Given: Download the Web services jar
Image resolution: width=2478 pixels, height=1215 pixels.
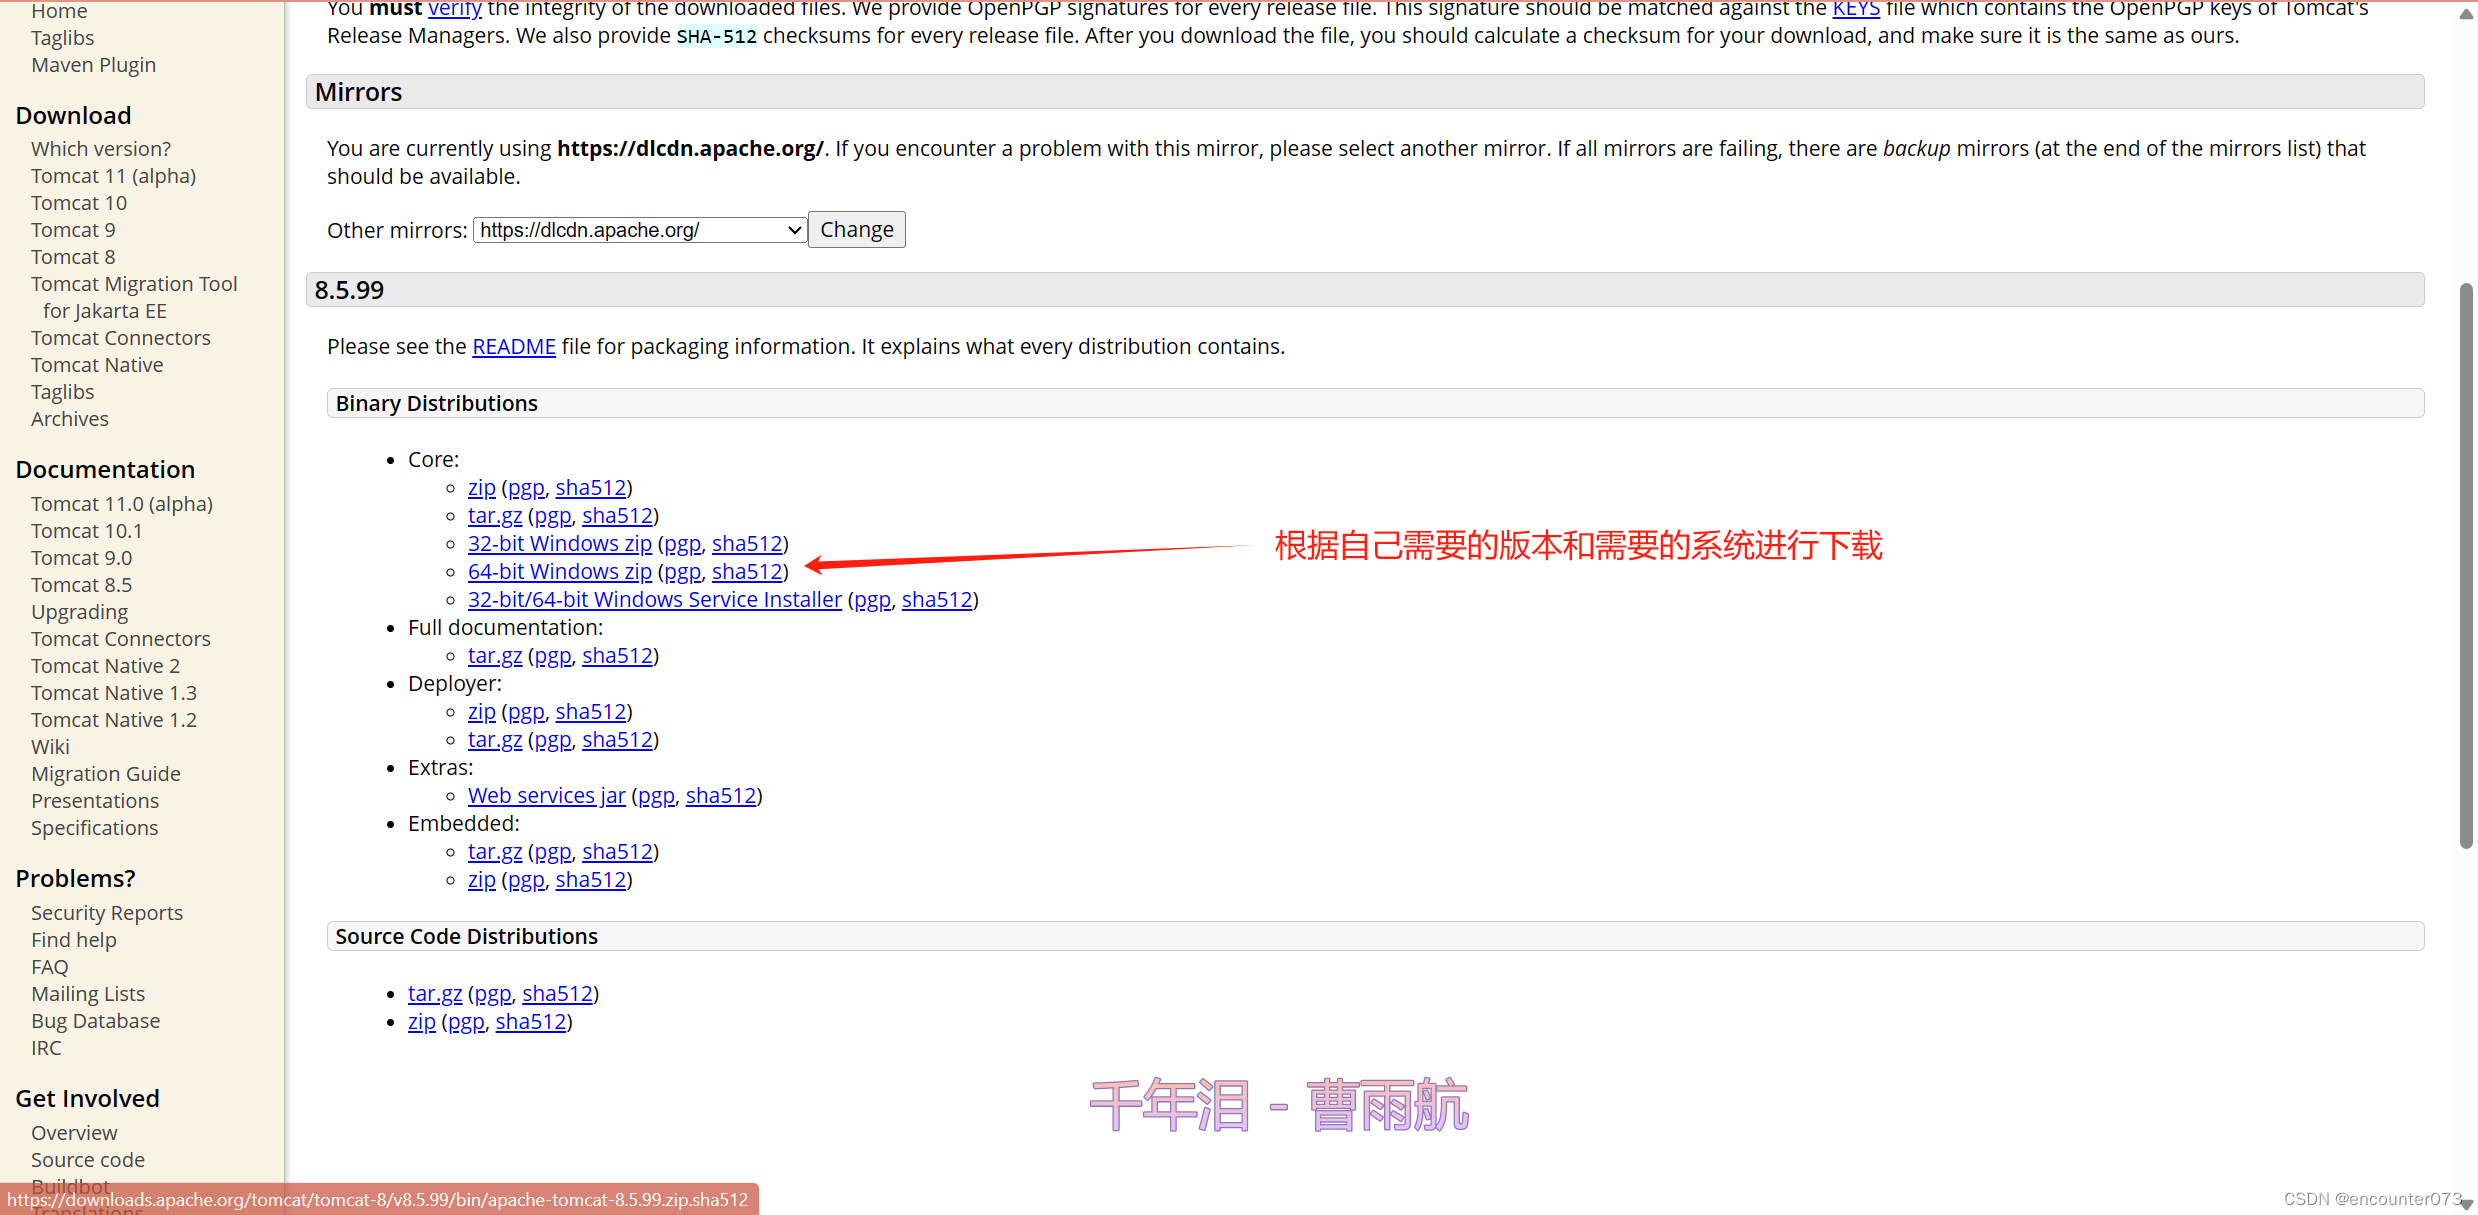Looking at the screenshot, I should (546, 796).
